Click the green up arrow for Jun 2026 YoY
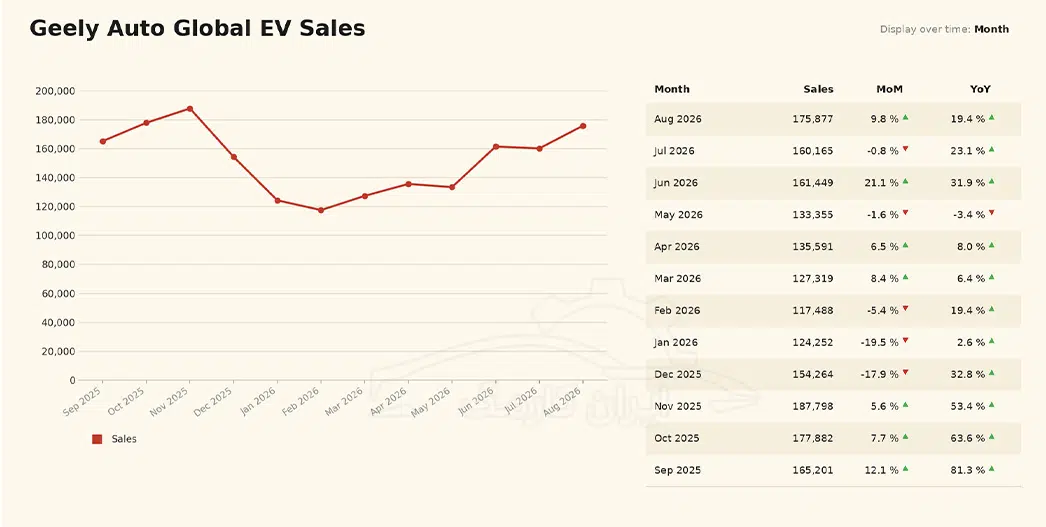Image resolution: width=1046 pixels, height=527 pixels. [x=991, y=181]
